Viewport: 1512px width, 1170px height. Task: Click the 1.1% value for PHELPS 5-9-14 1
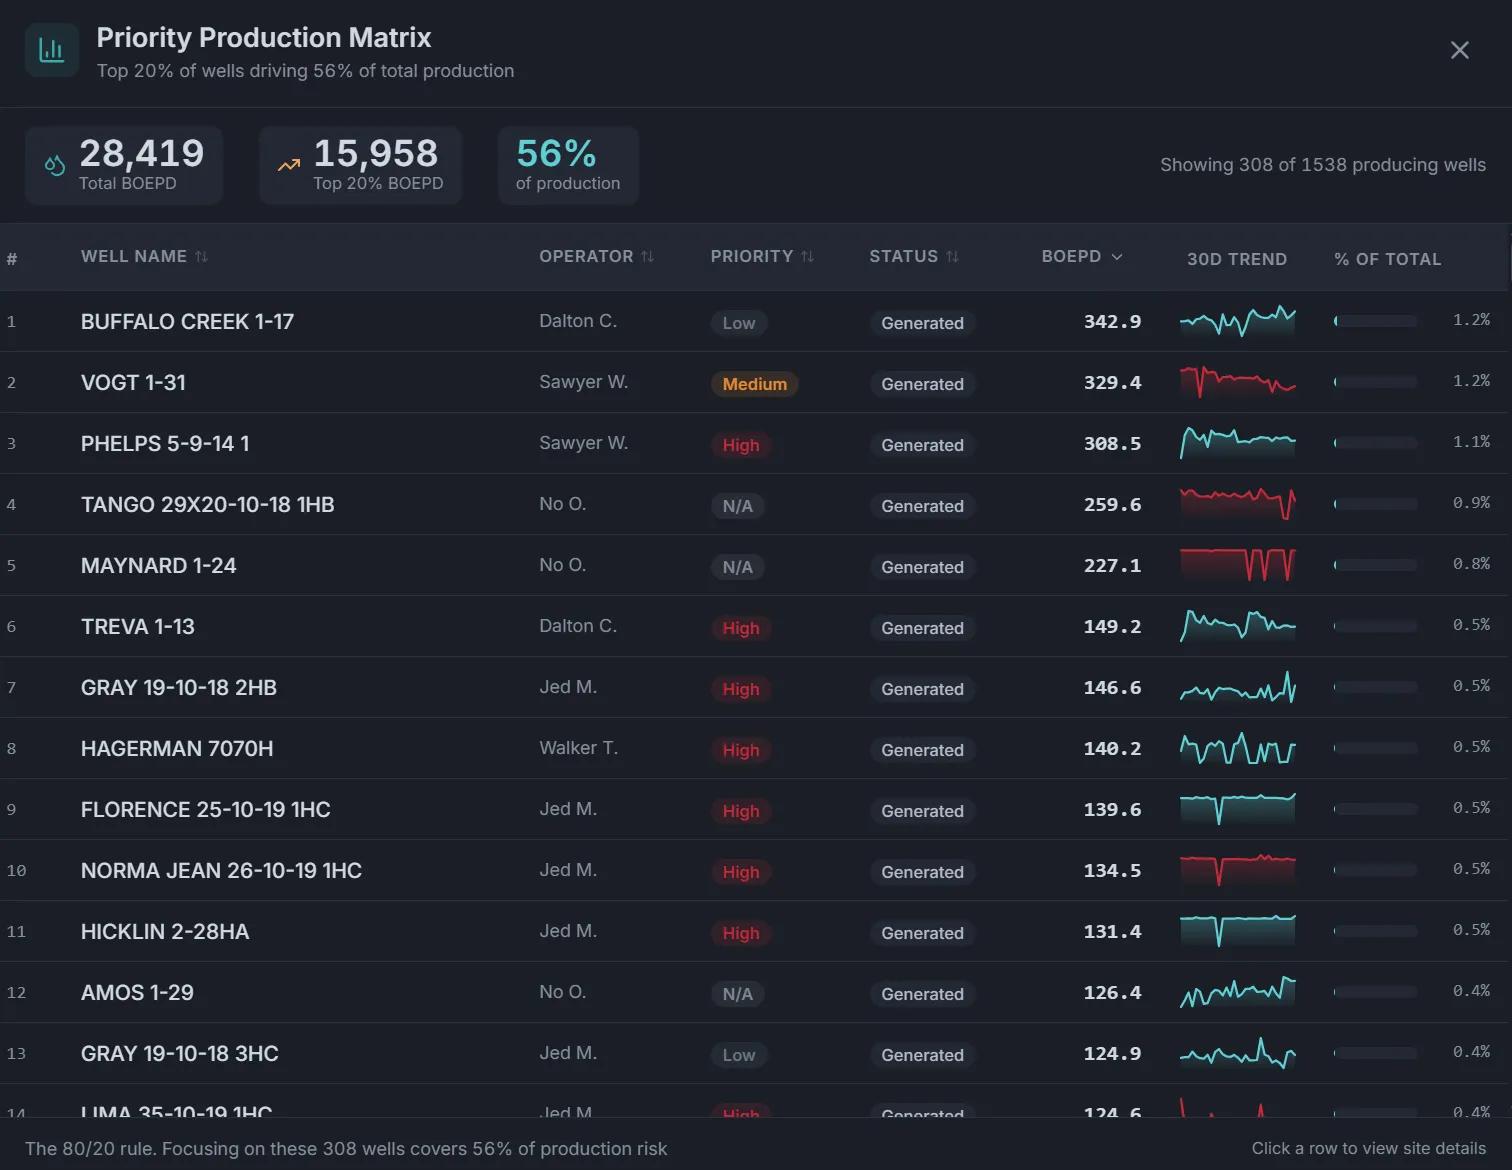coord(1471,442)
